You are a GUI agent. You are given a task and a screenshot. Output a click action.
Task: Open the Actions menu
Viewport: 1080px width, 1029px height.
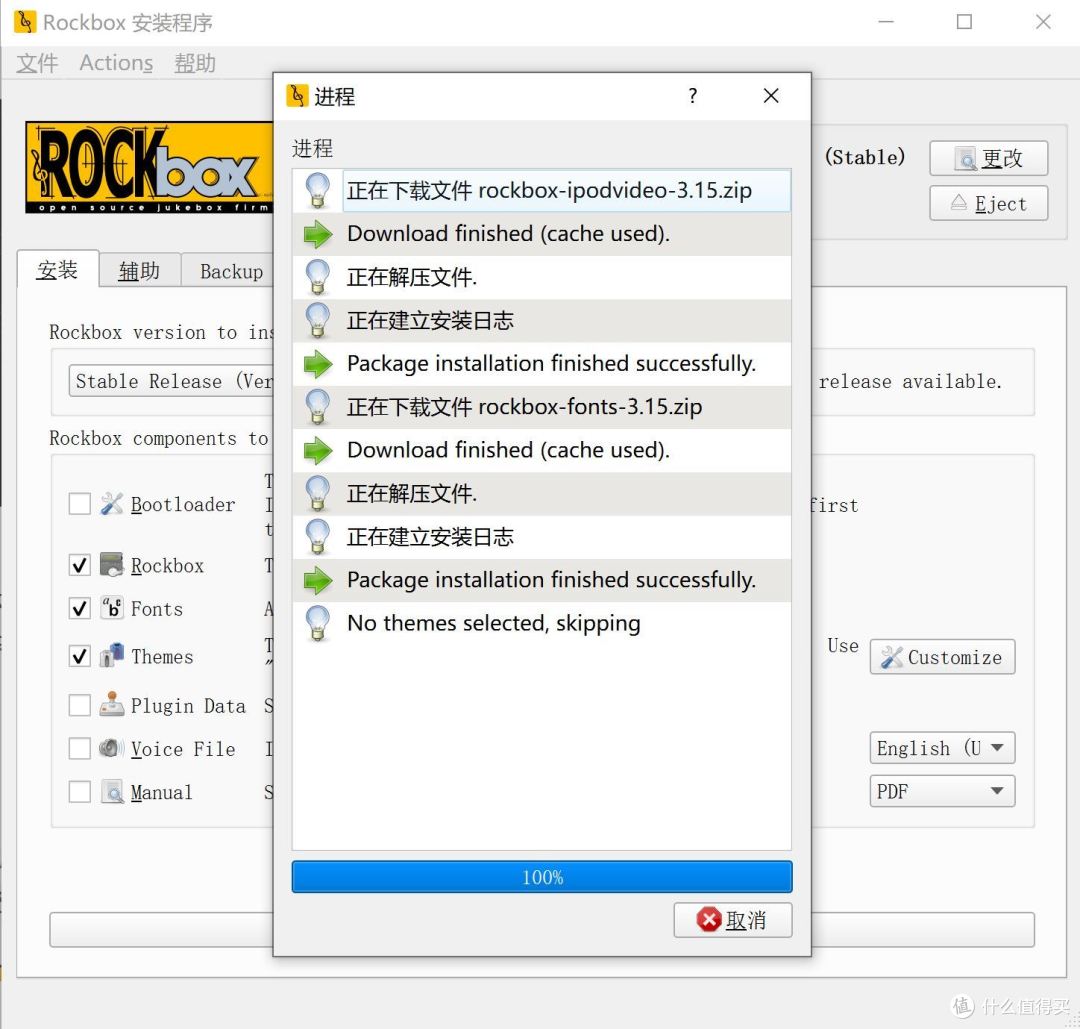[115, 63]
